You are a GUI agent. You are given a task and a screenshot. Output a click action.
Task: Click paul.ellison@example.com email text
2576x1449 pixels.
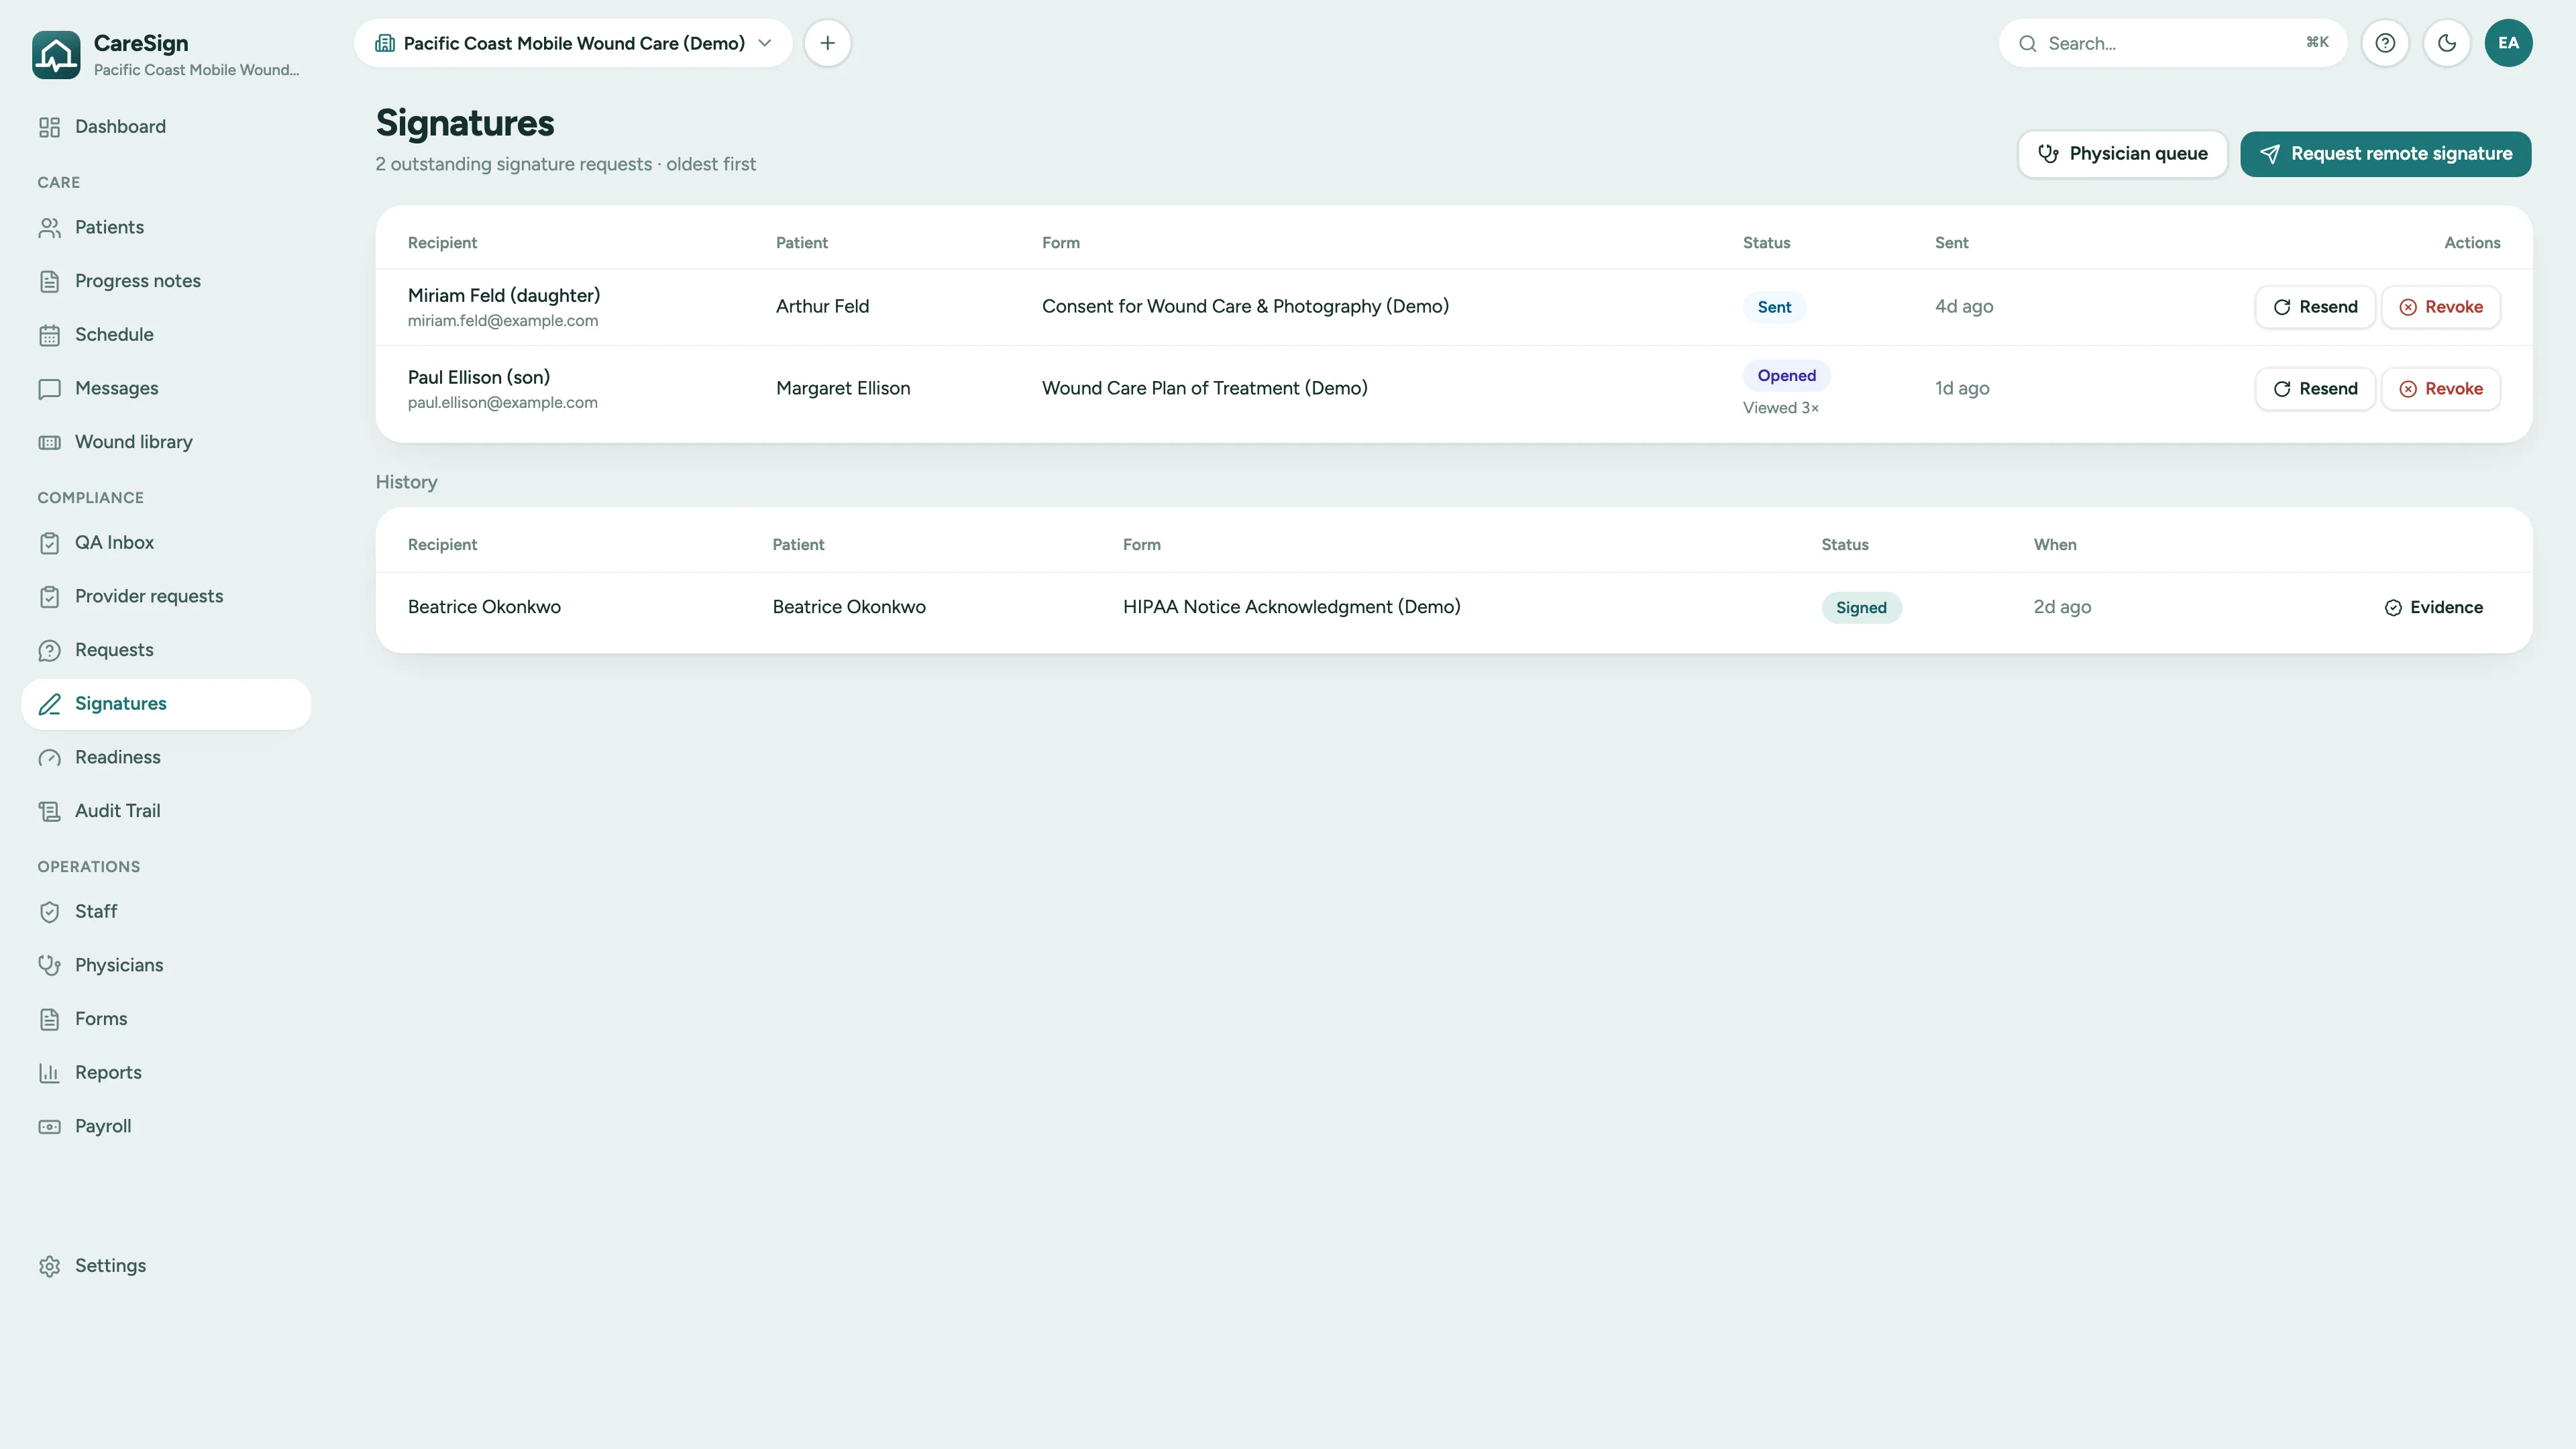point(503,403)
